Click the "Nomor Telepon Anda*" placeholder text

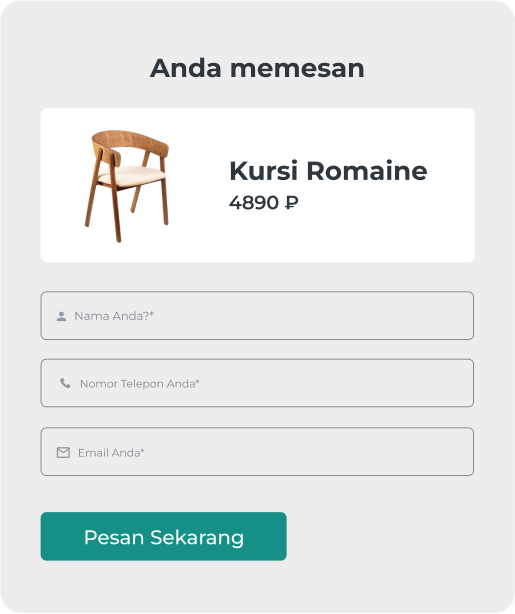coord(139,384)
